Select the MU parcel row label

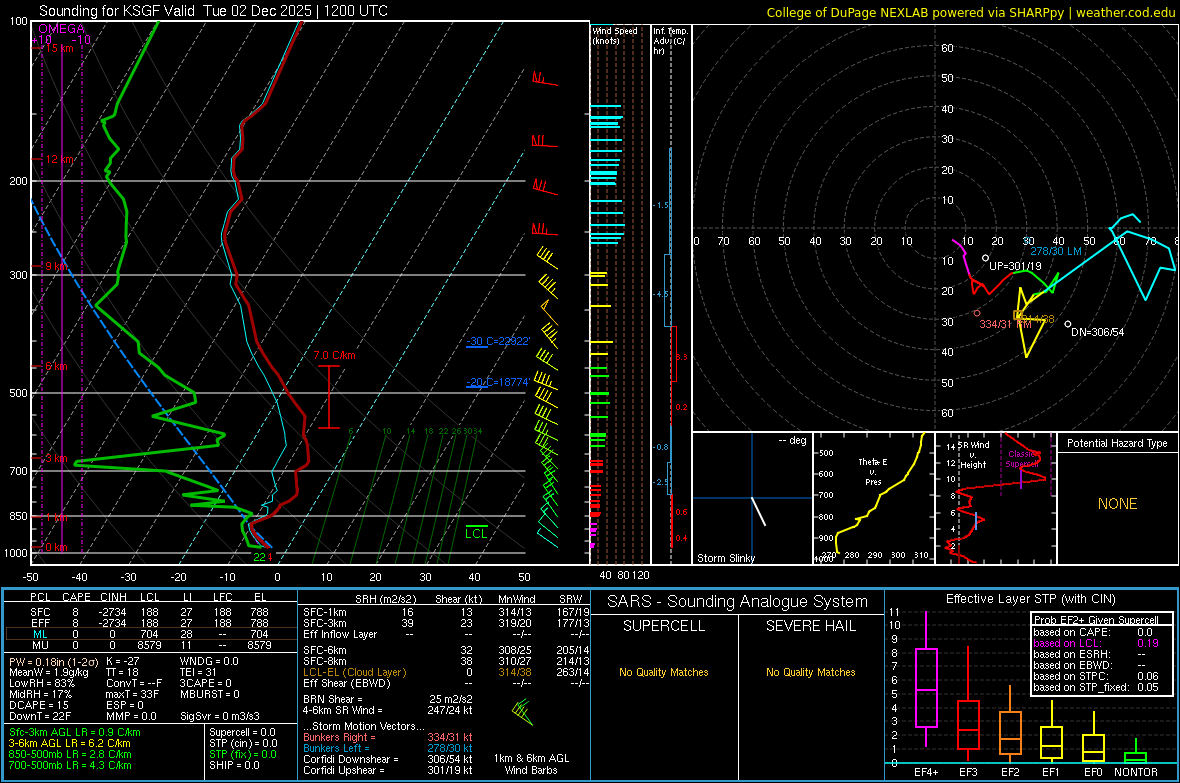click(40, 645)
